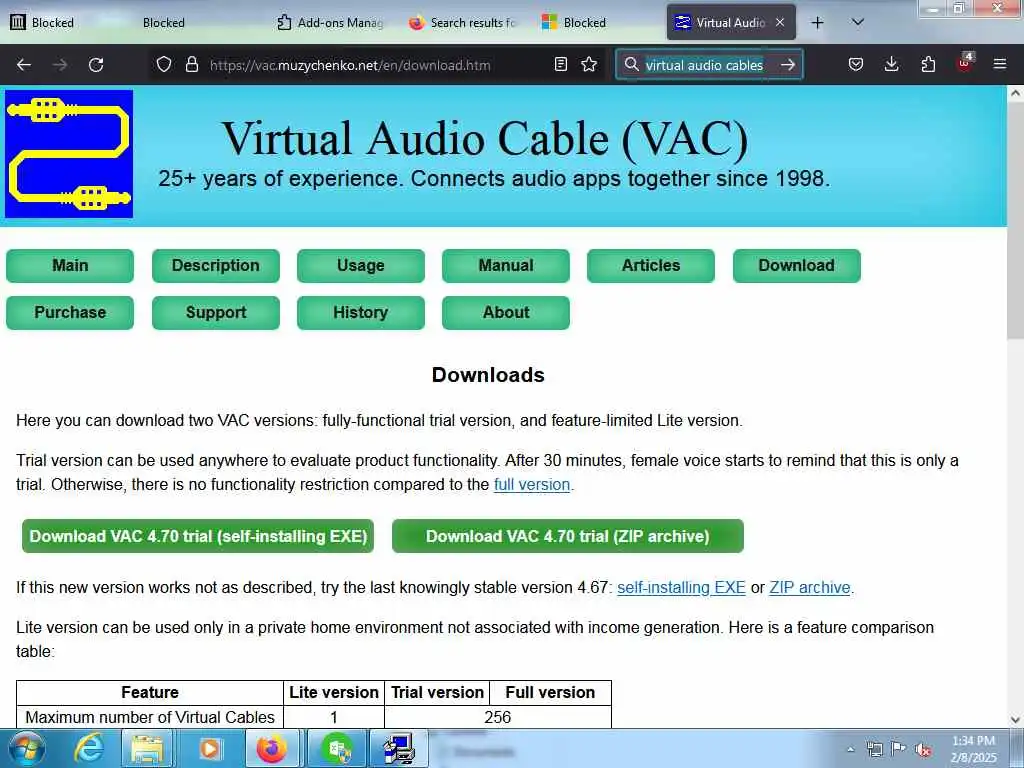Open the Articles page button
1024x768 pixels.
tap(650, 266)
